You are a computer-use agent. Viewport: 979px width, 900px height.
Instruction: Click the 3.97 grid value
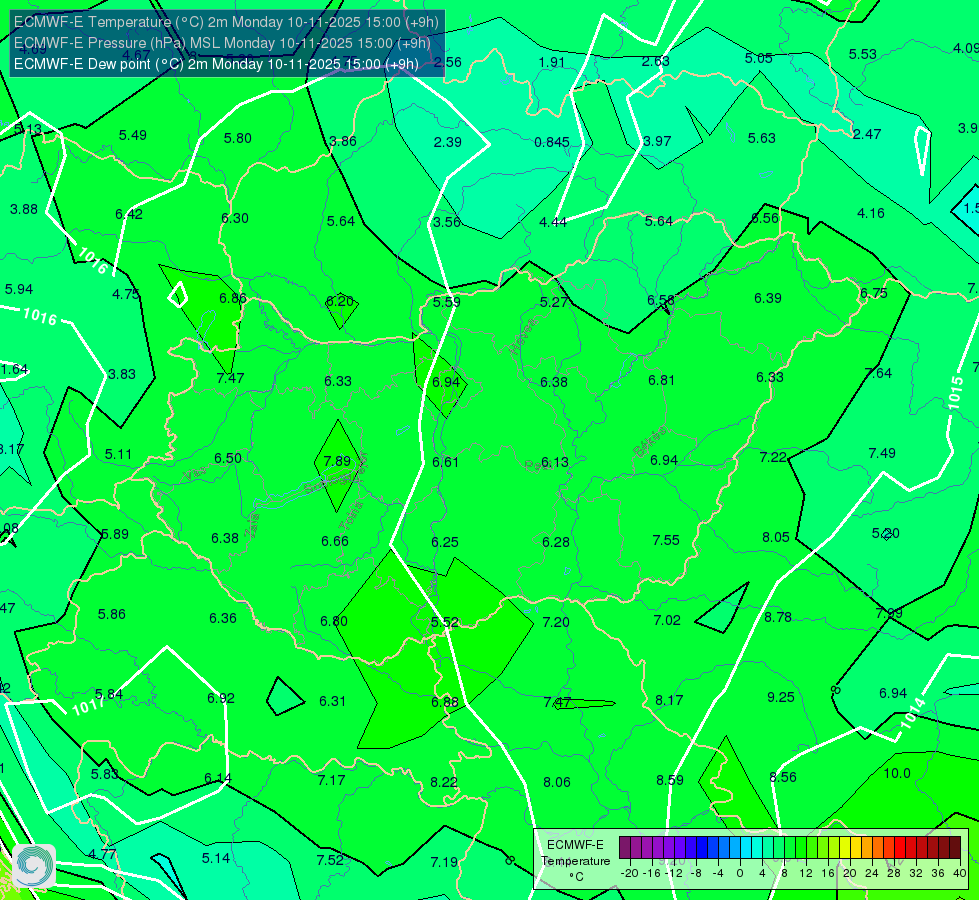(657, 142)
